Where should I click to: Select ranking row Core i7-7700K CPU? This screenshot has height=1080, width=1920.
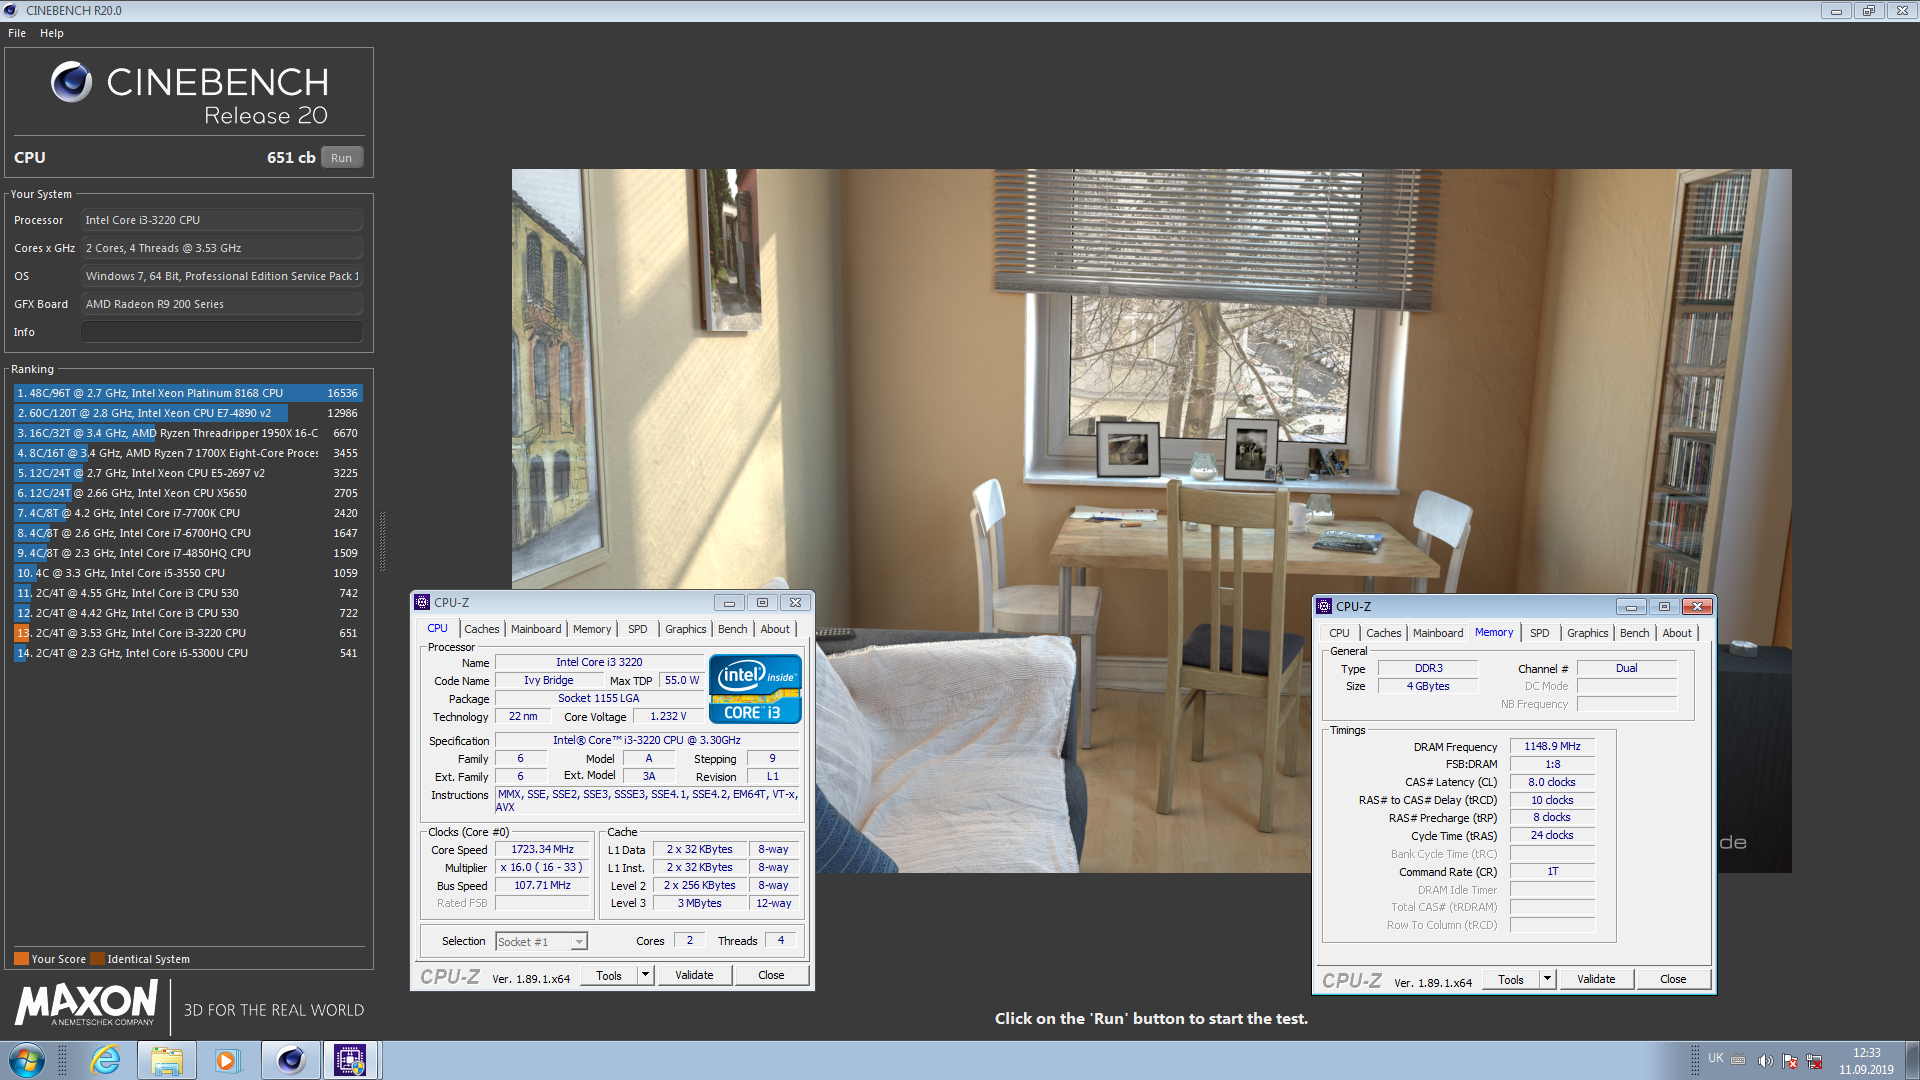[x=188, y=513]
